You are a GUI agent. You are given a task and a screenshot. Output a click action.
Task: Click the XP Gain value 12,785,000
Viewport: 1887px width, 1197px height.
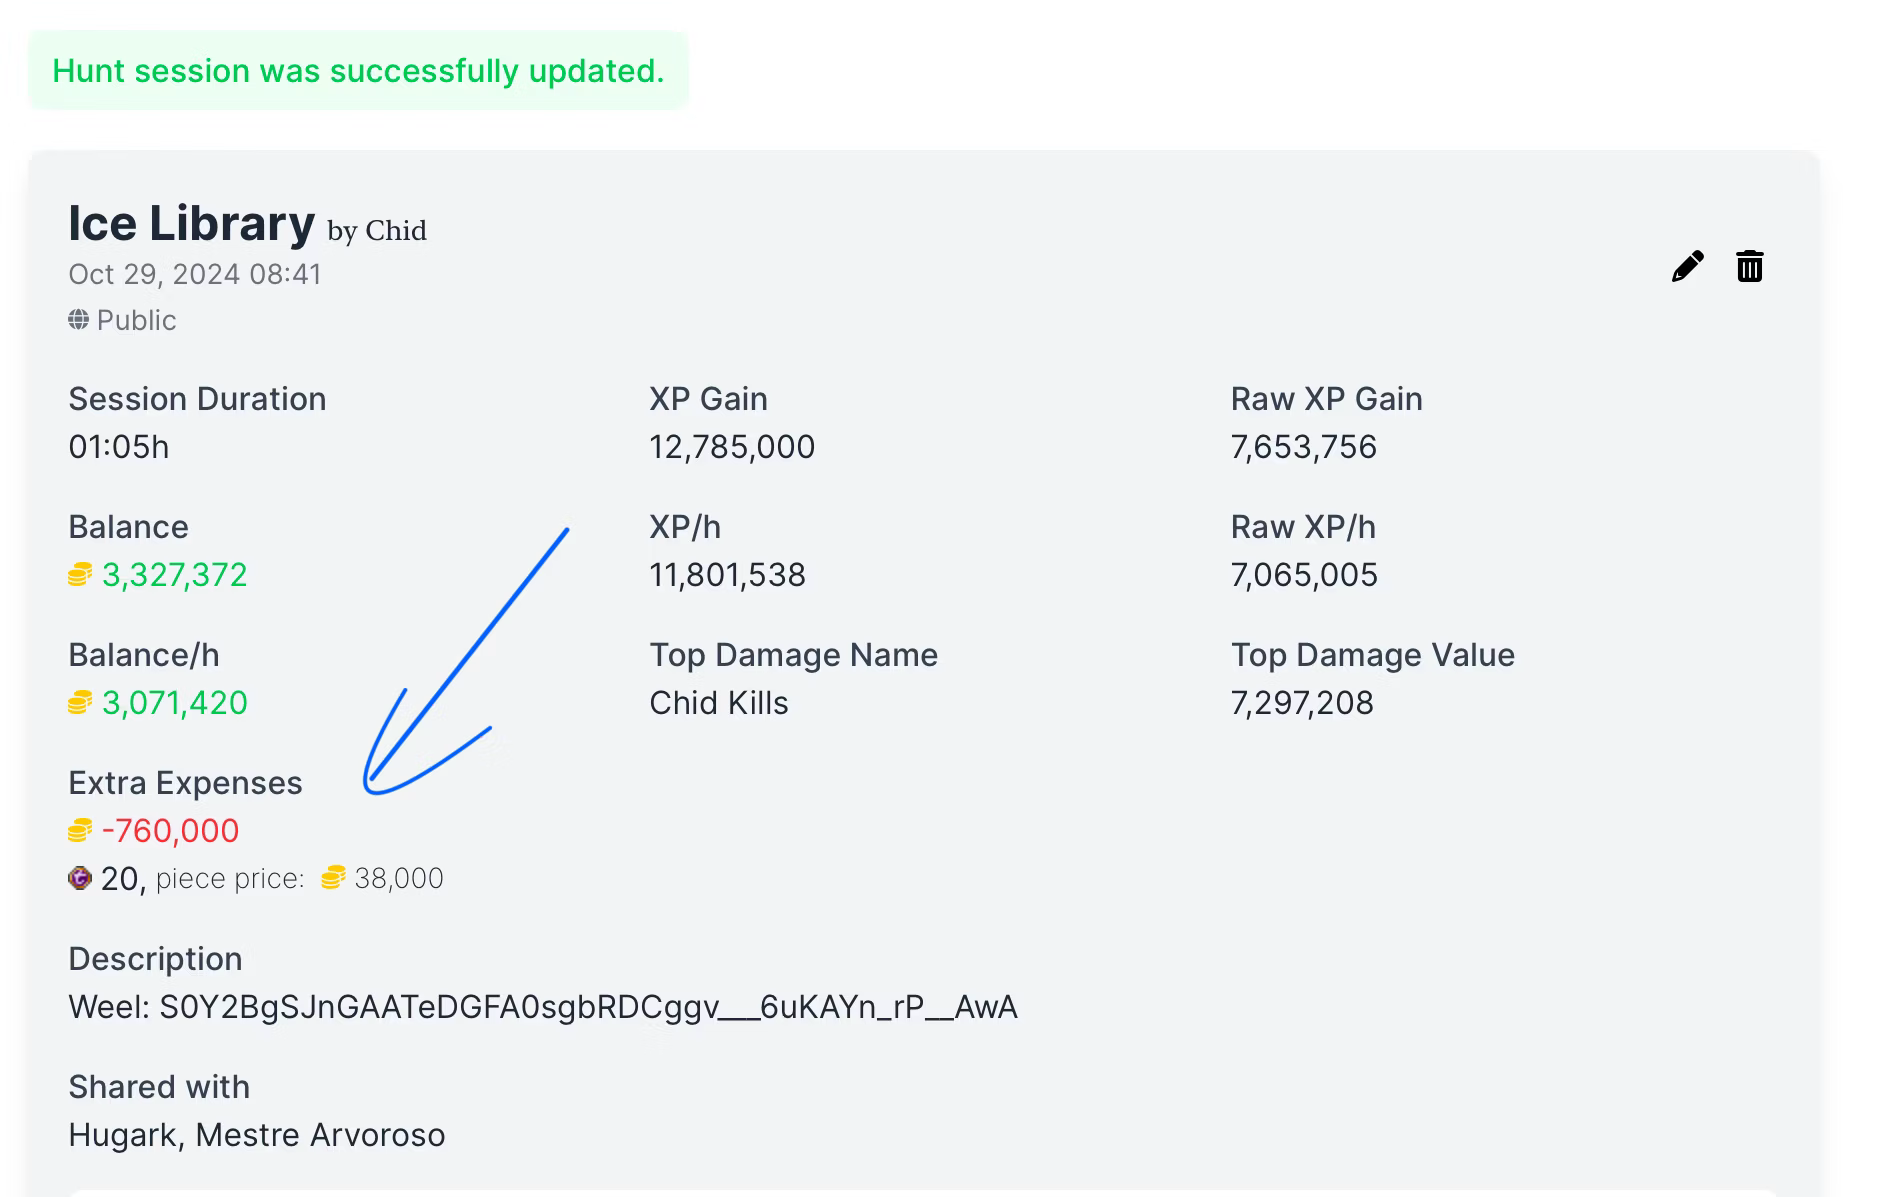[732, 447]
